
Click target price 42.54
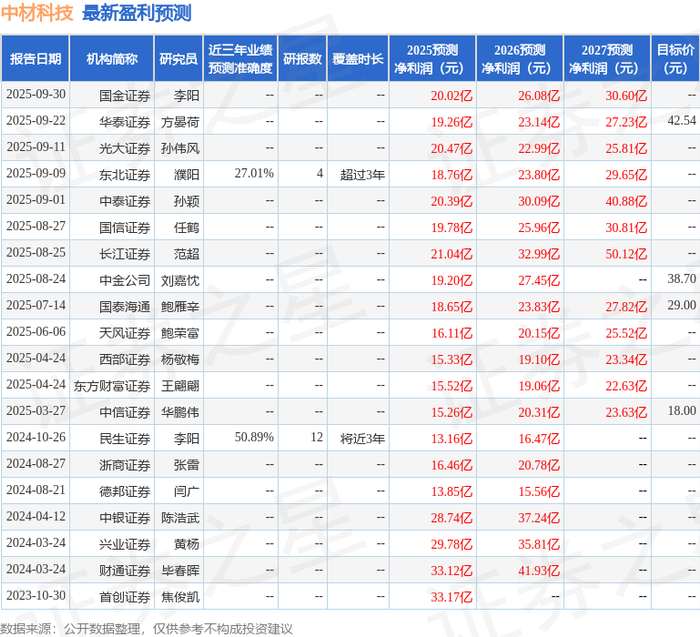(682, 121)
